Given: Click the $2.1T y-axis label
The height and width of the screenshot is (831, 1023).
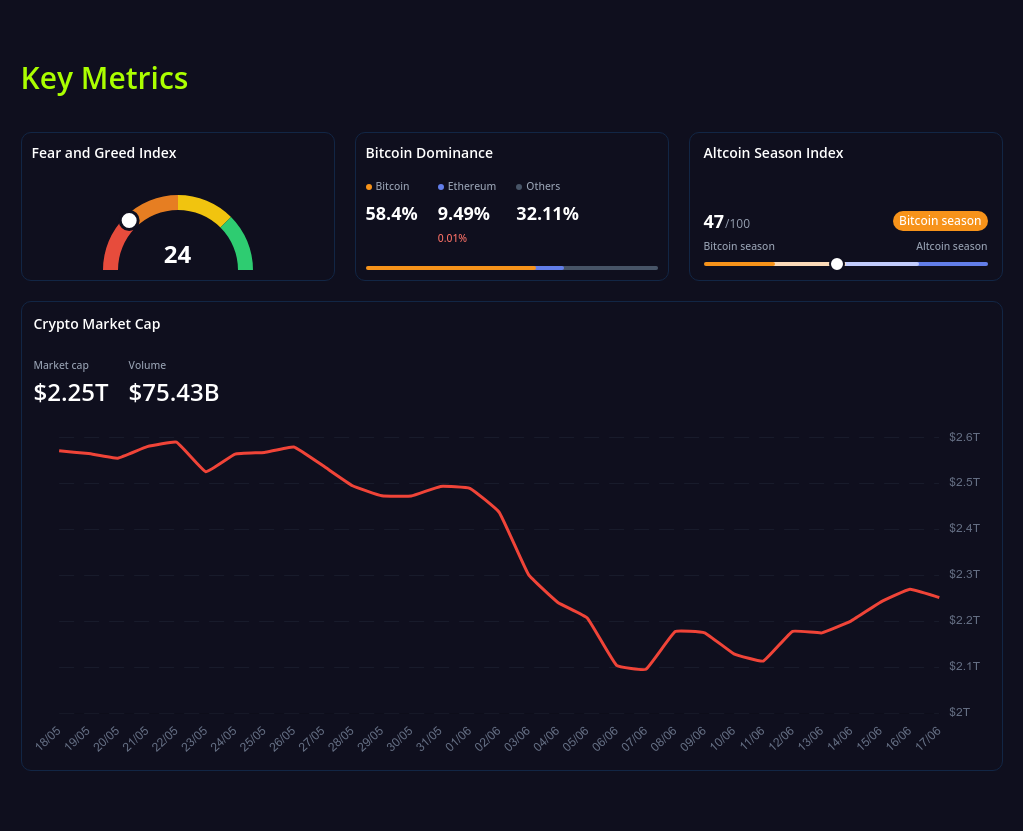Looking at the screenshot, I should pos(964,666).
